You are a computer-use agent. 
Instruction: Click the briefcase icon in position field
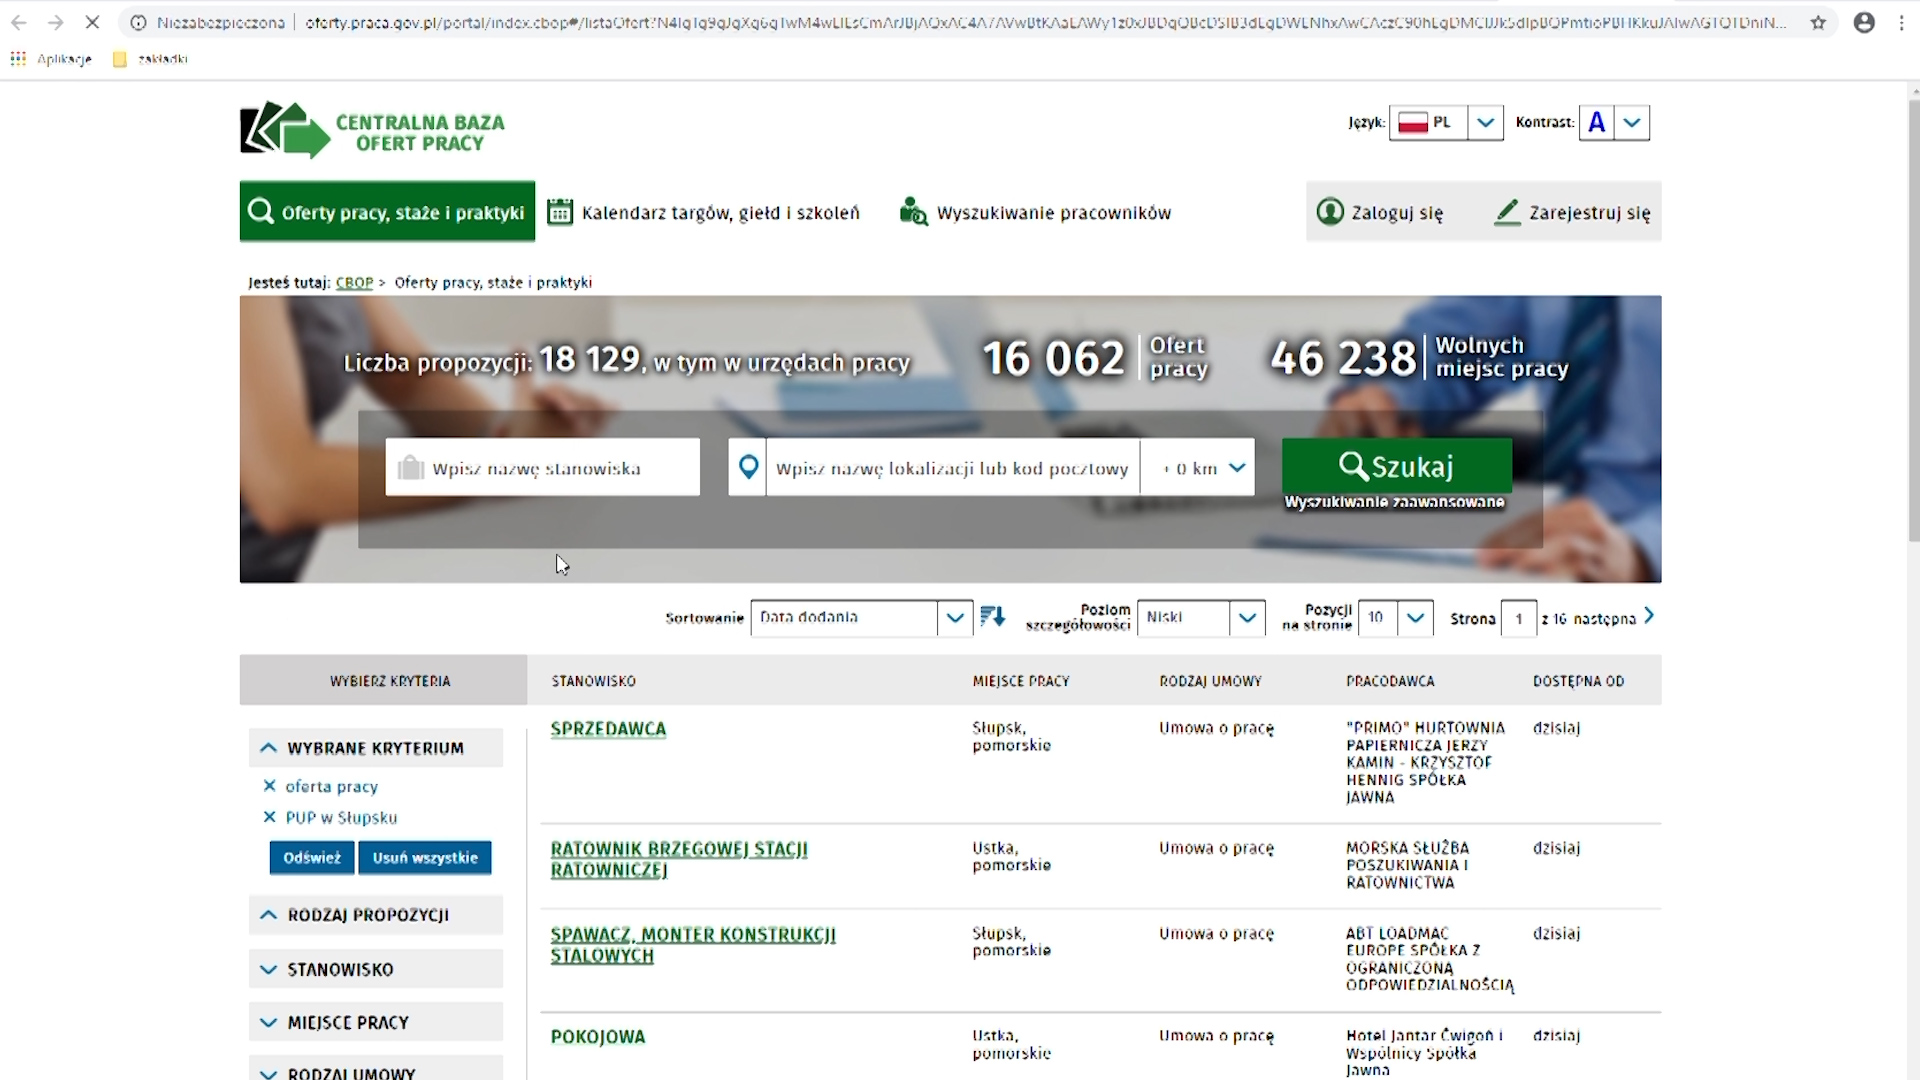[x=410, y=467]
